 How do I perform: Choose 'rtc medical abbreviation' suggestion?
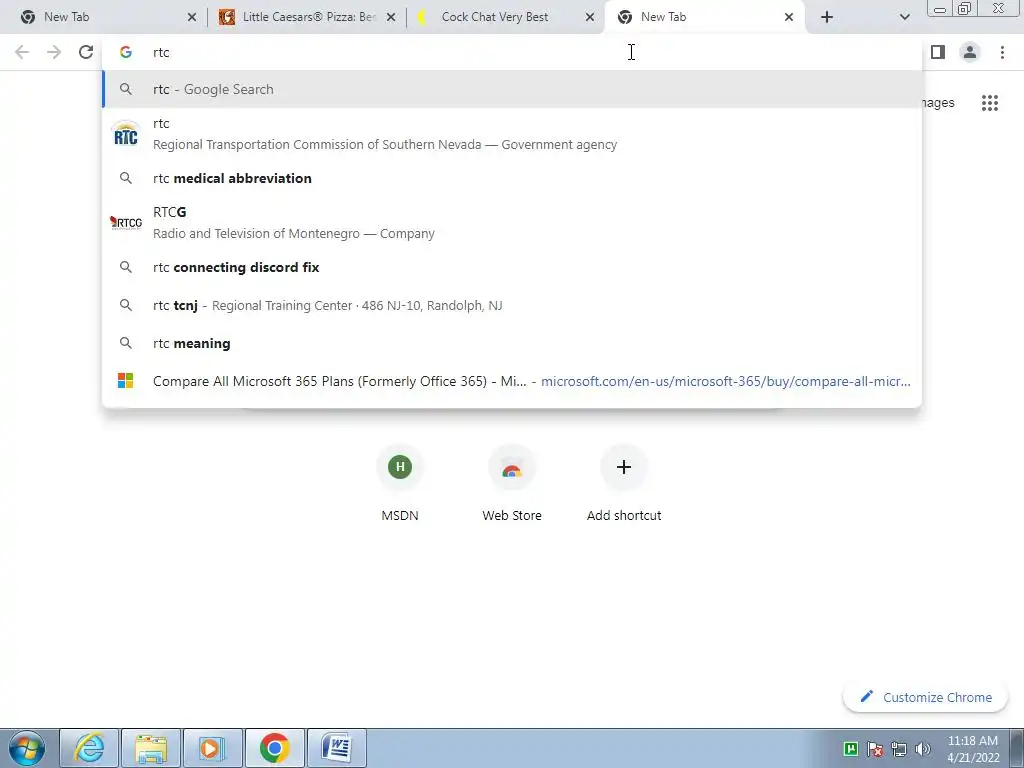coord(512,178)
